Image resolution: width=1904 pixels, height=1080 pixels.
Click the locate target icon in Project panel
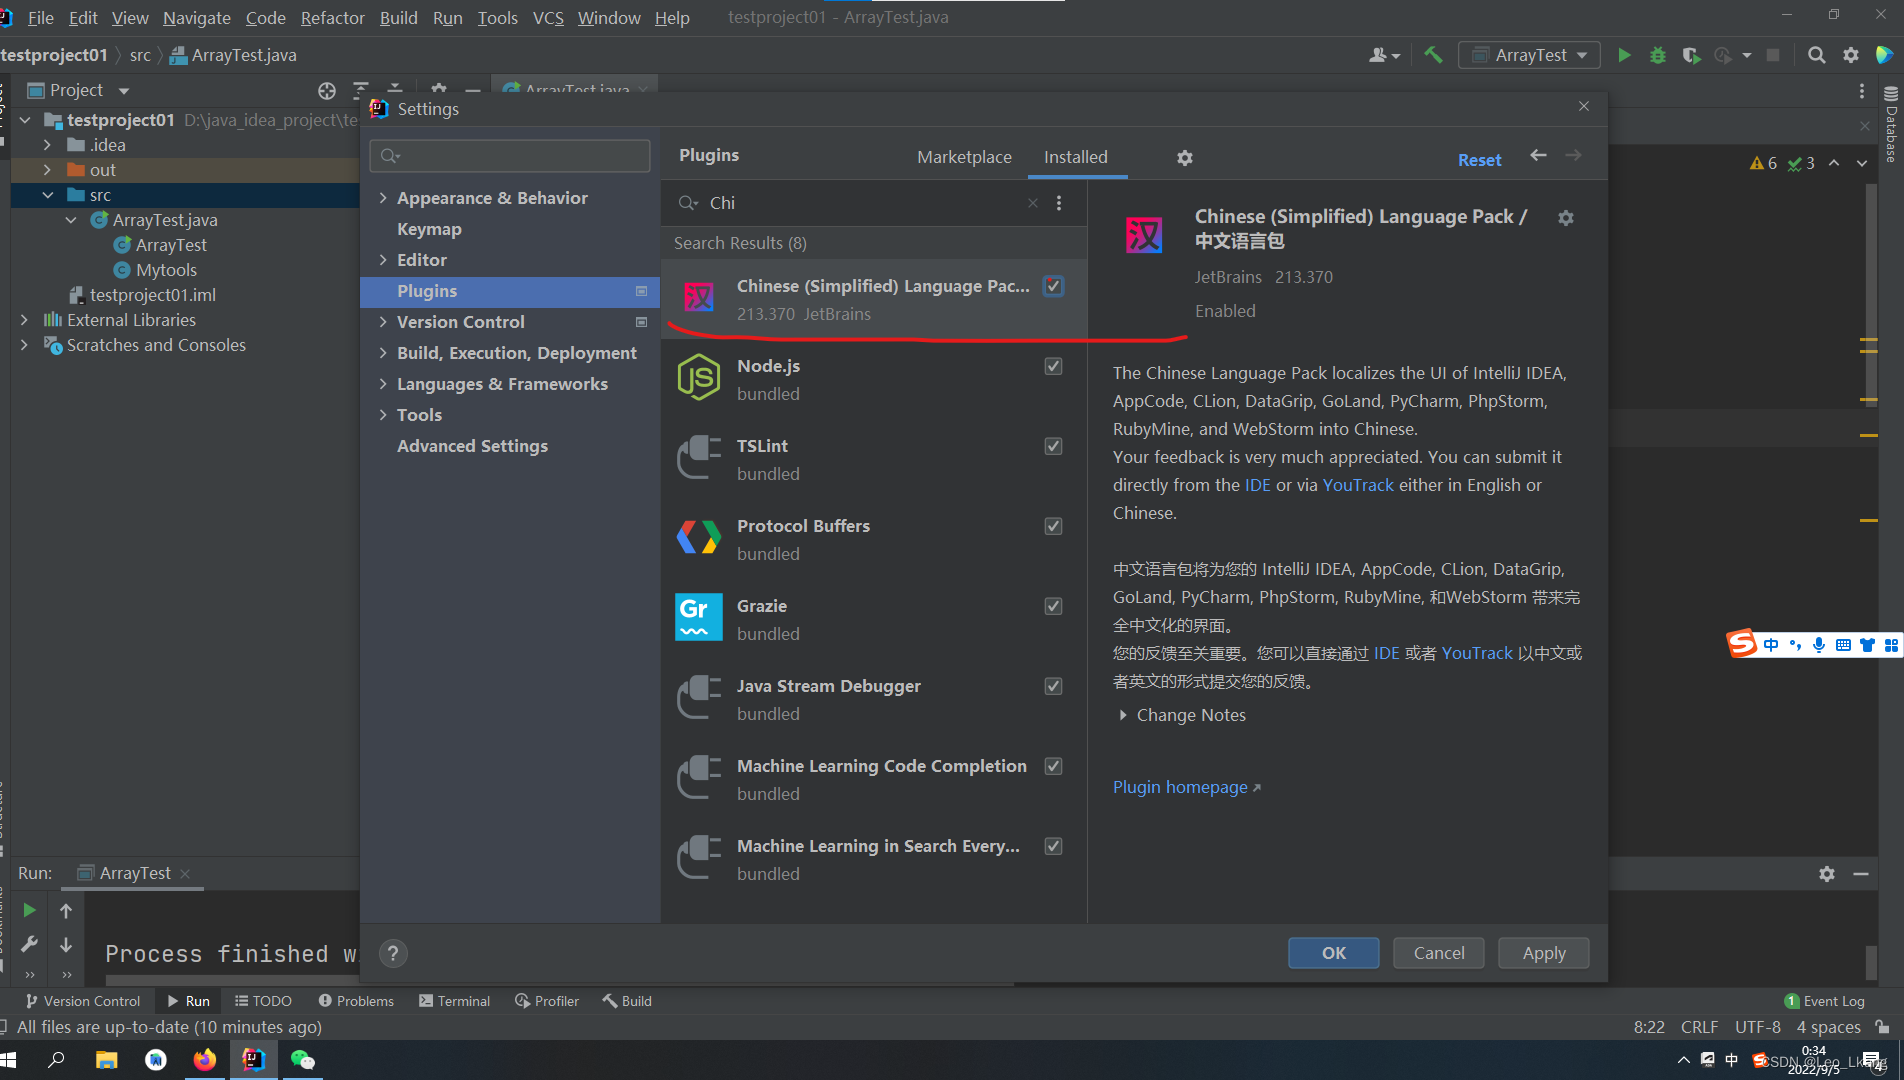[x=327, y=90]
